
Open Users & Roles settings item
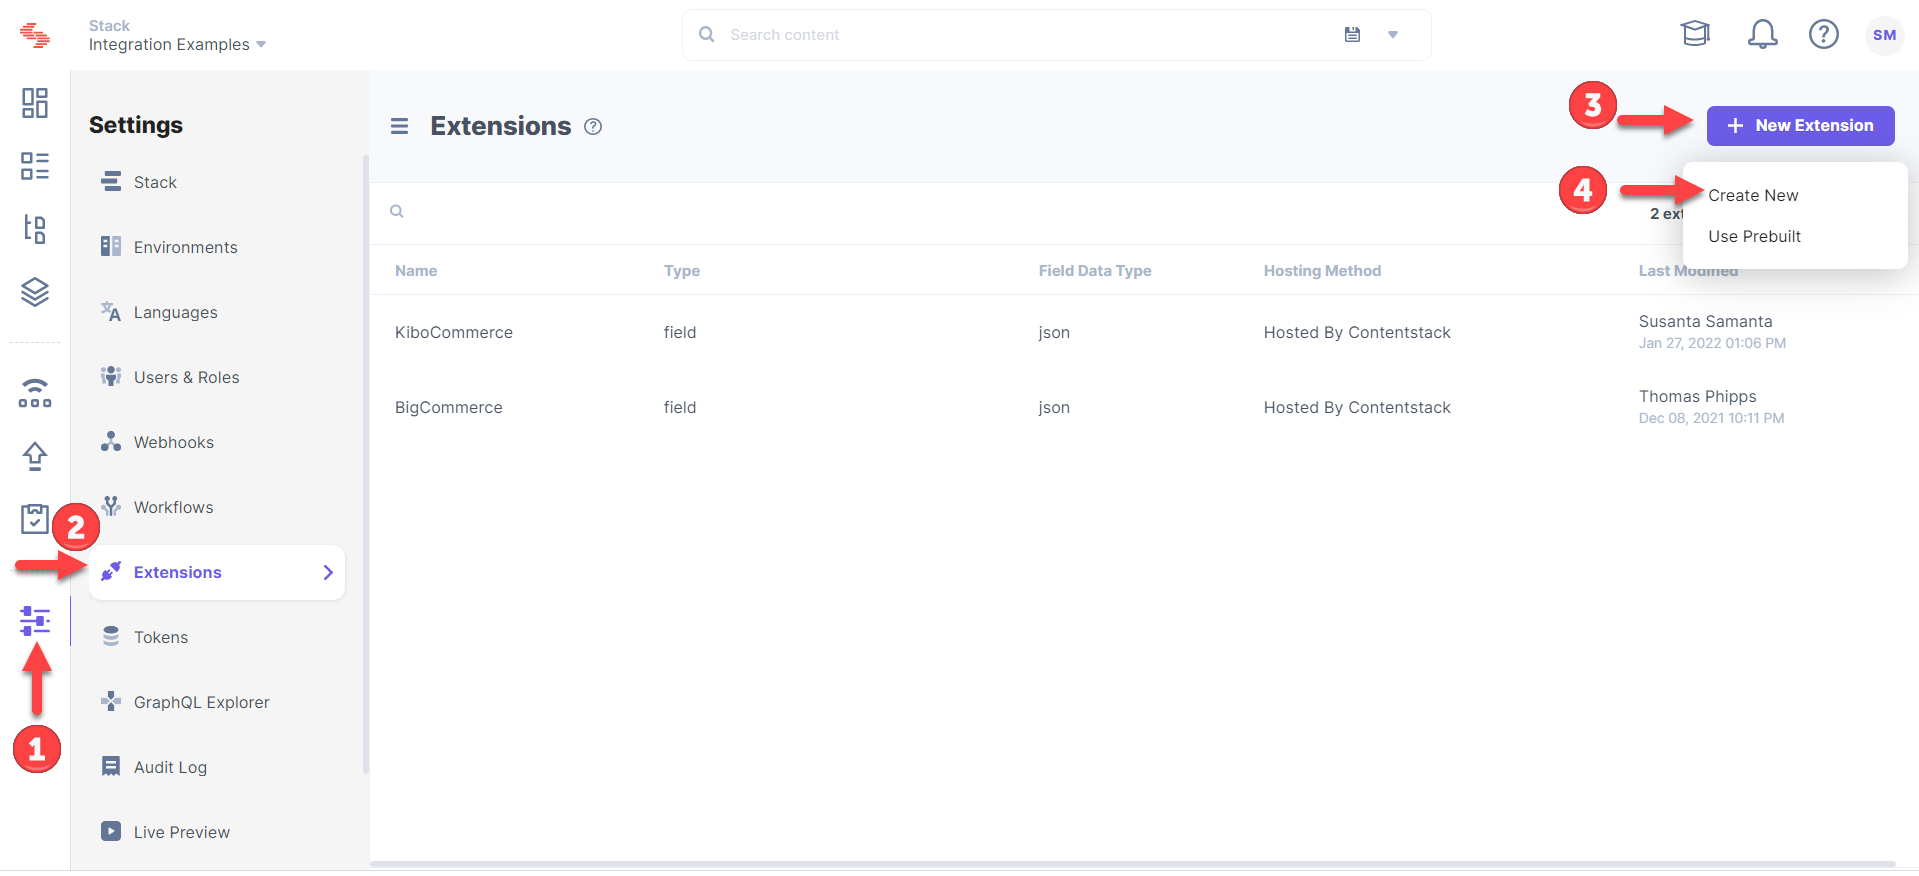tap(217, 377)
